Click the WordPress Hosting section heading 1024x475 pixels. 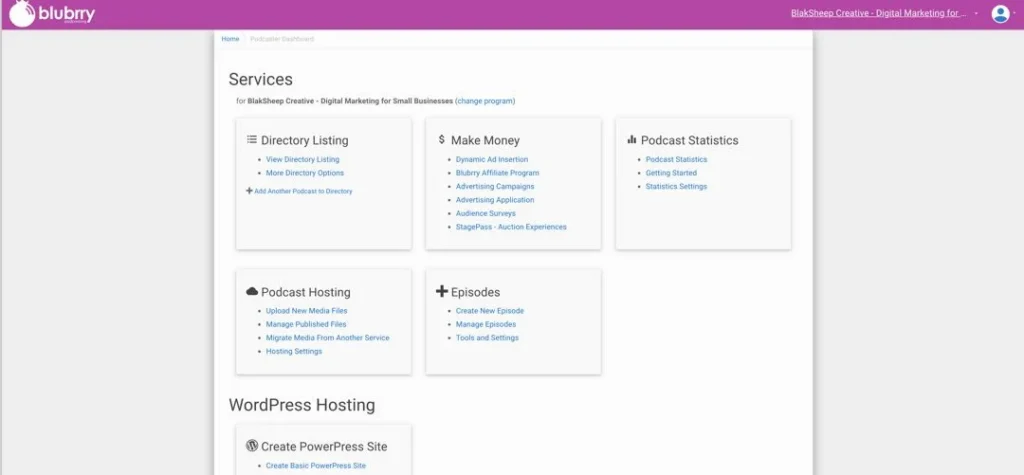[x=302, y=405]
